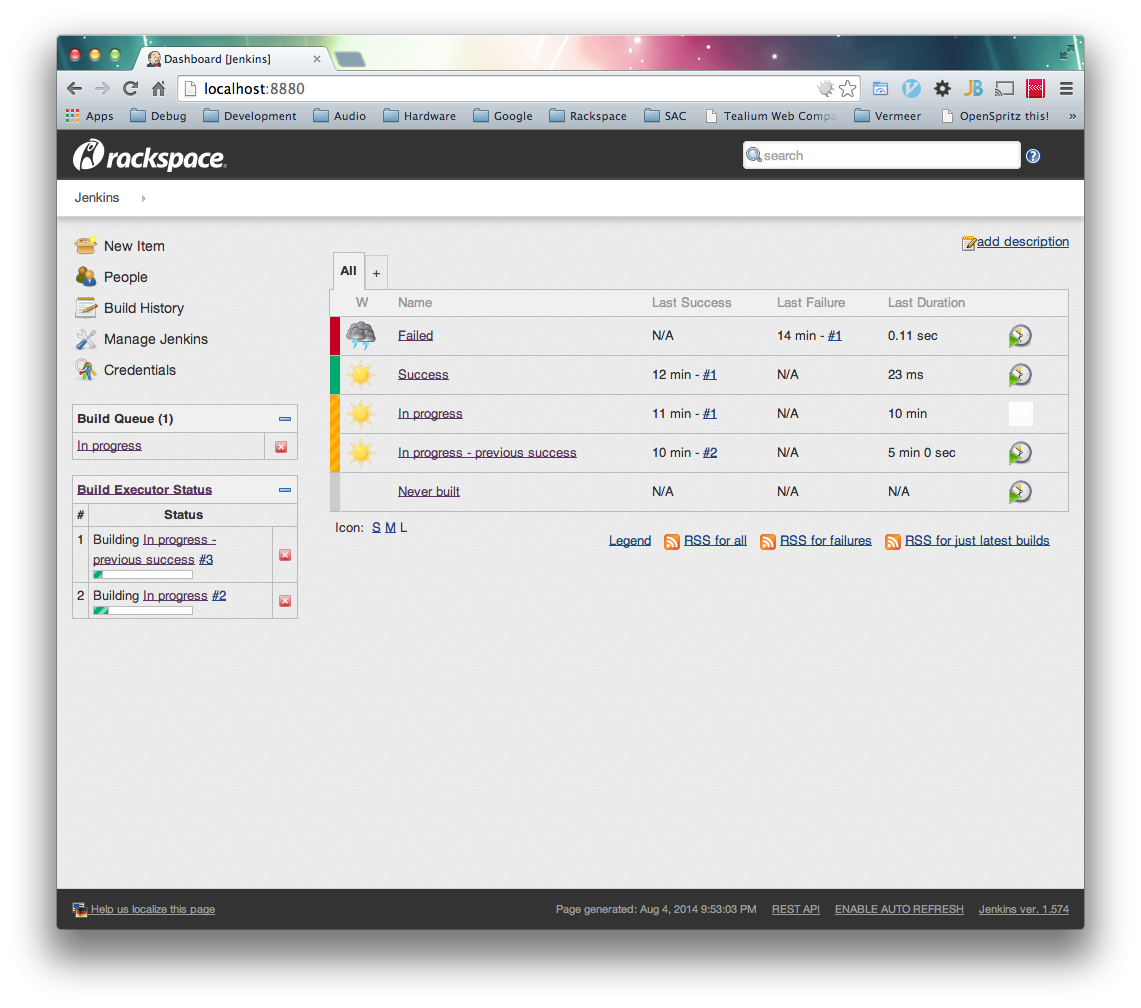The width and height of the screenshot is (1141, 1008).
Task: Click progress bar of executor 1 build
Action: tap(143, 575)
